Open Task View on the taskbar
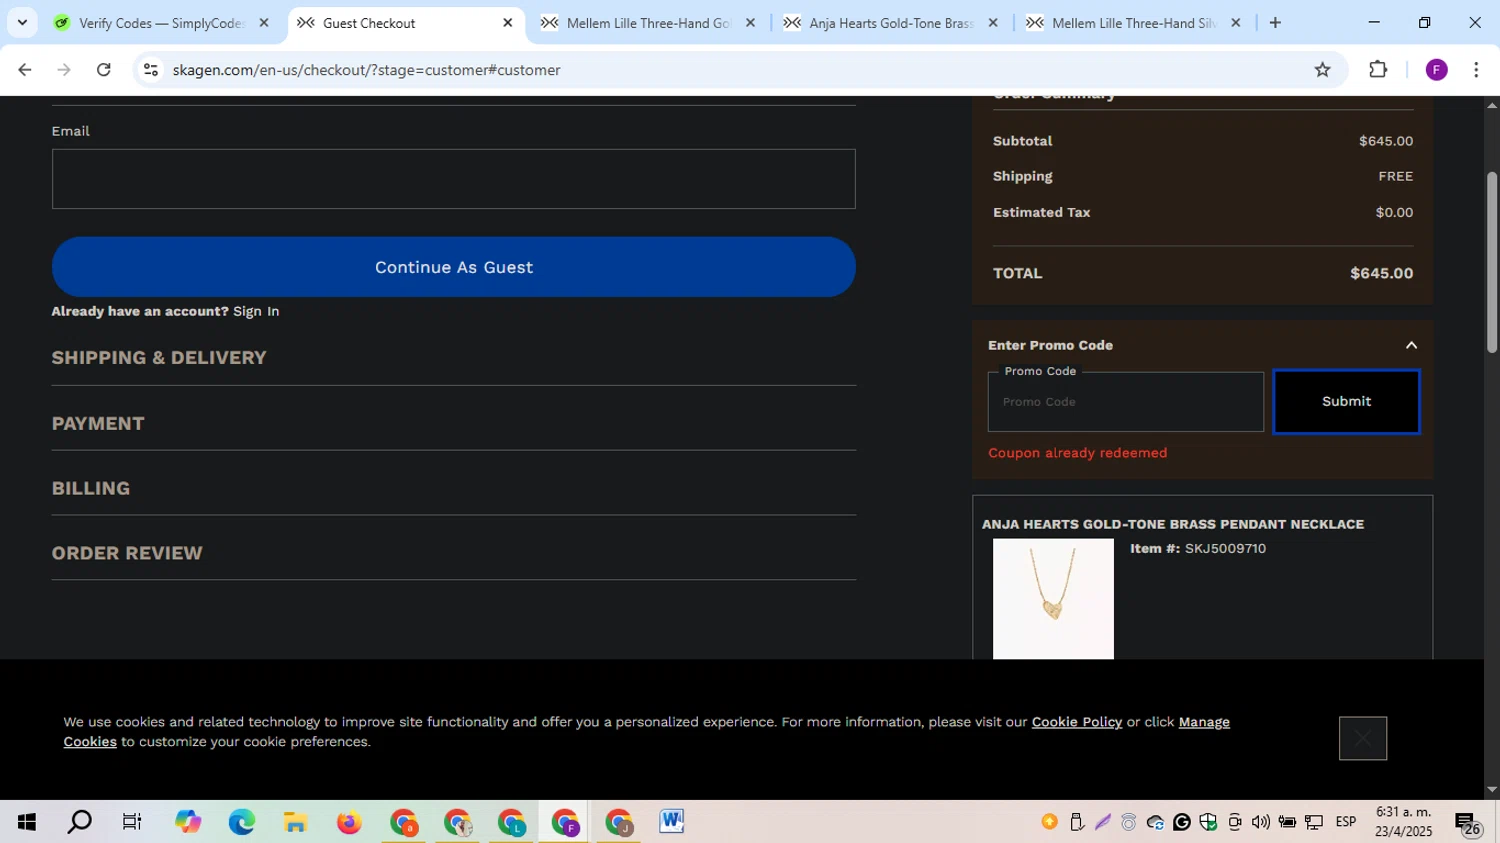The width and height of the screenshot is (1500, 843). [x=132, y=822]
